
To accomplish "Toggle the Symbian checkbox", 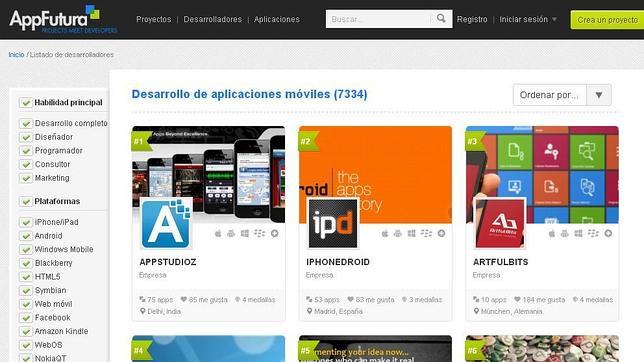I will (25, 290).
